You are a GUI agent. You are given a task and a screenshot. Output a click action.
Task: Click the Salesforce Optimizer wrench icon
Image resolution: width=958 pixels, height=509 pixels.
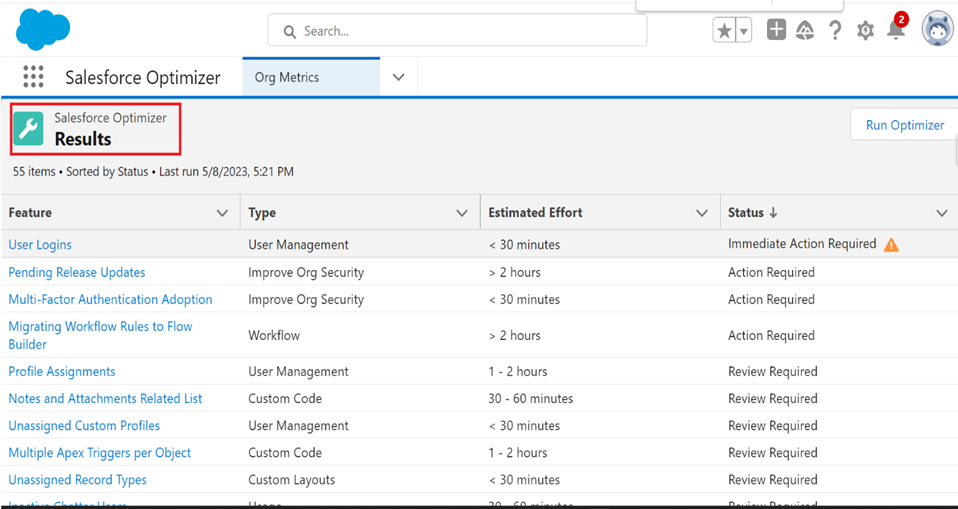[28, 128]
